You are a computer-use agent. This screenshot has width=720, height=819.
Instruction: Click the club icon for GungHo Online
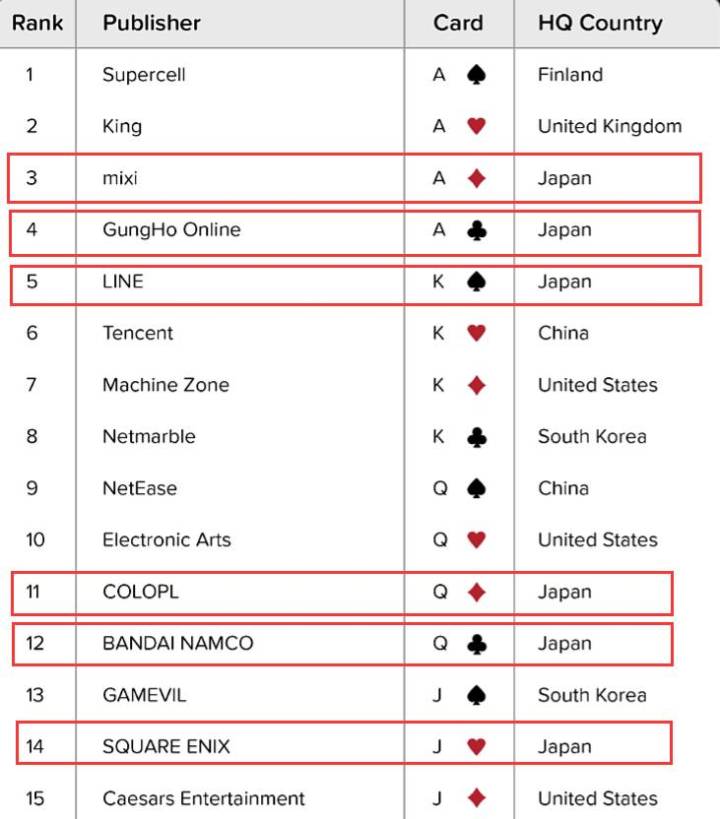pos(477,230)
